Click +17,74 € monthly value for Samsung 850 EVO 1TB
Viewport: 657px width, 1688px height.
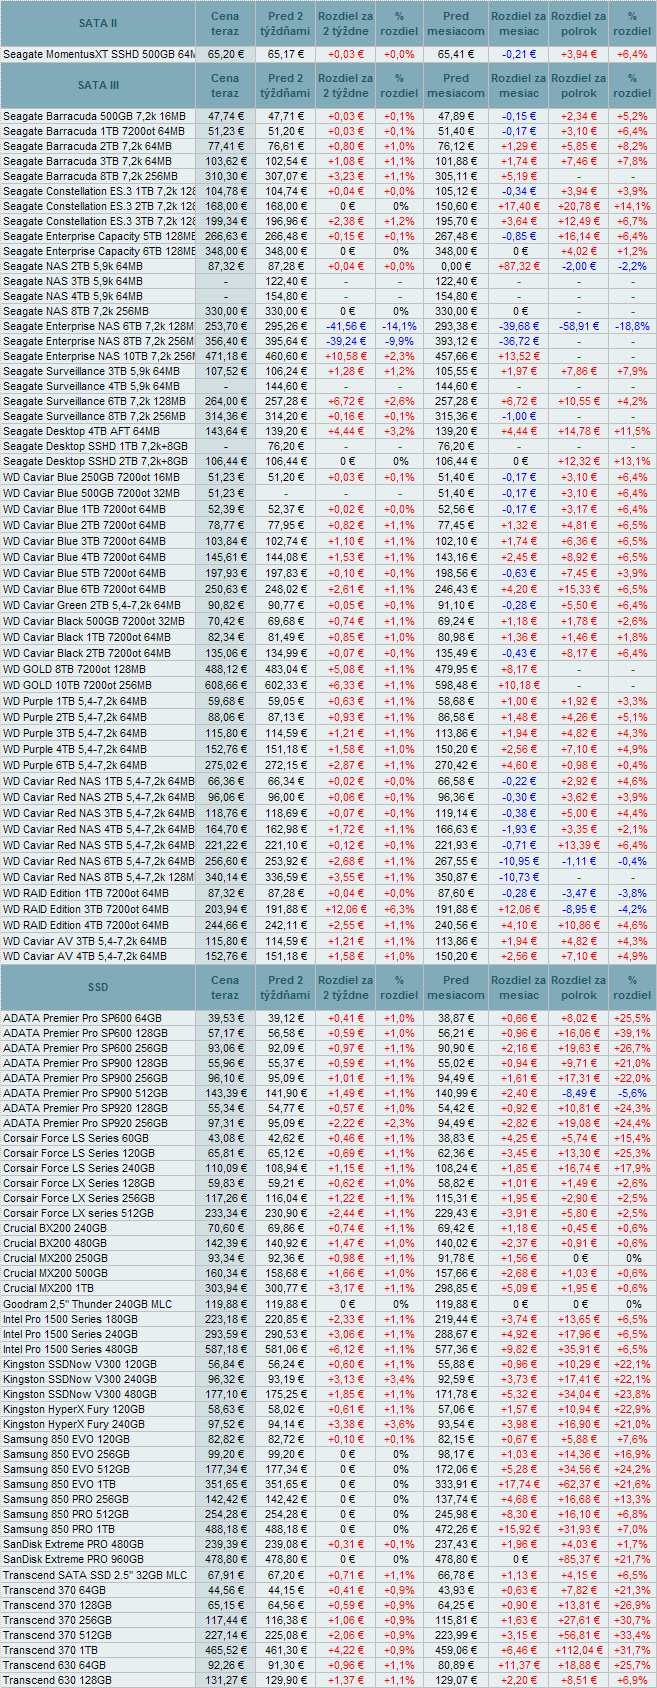pyautogui.click(x=518, y=1484)
